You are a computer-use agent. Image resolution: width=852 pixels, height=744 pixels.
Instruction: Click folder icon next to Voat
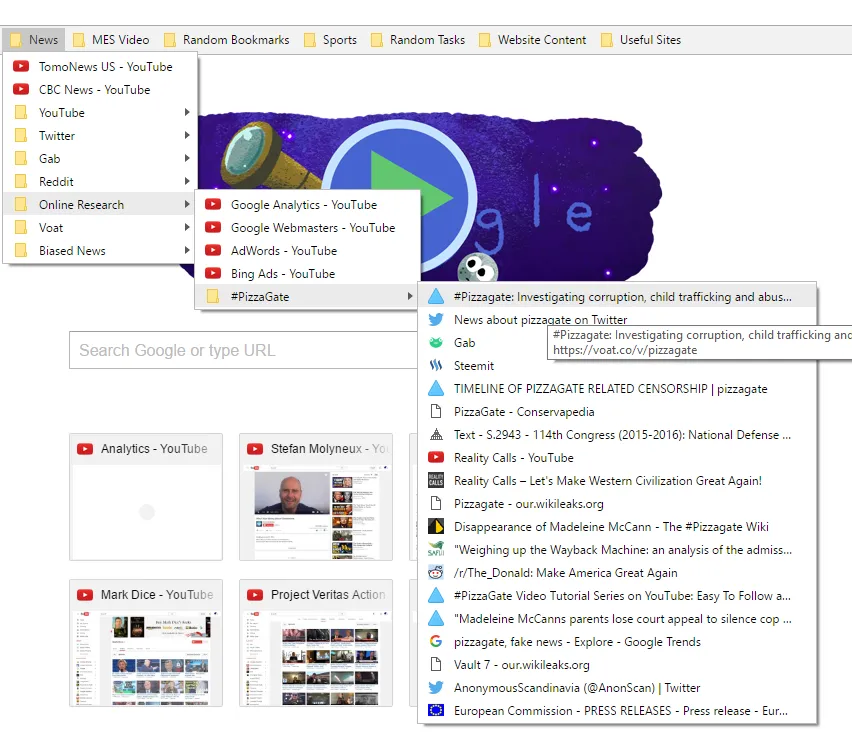(21, 227)
